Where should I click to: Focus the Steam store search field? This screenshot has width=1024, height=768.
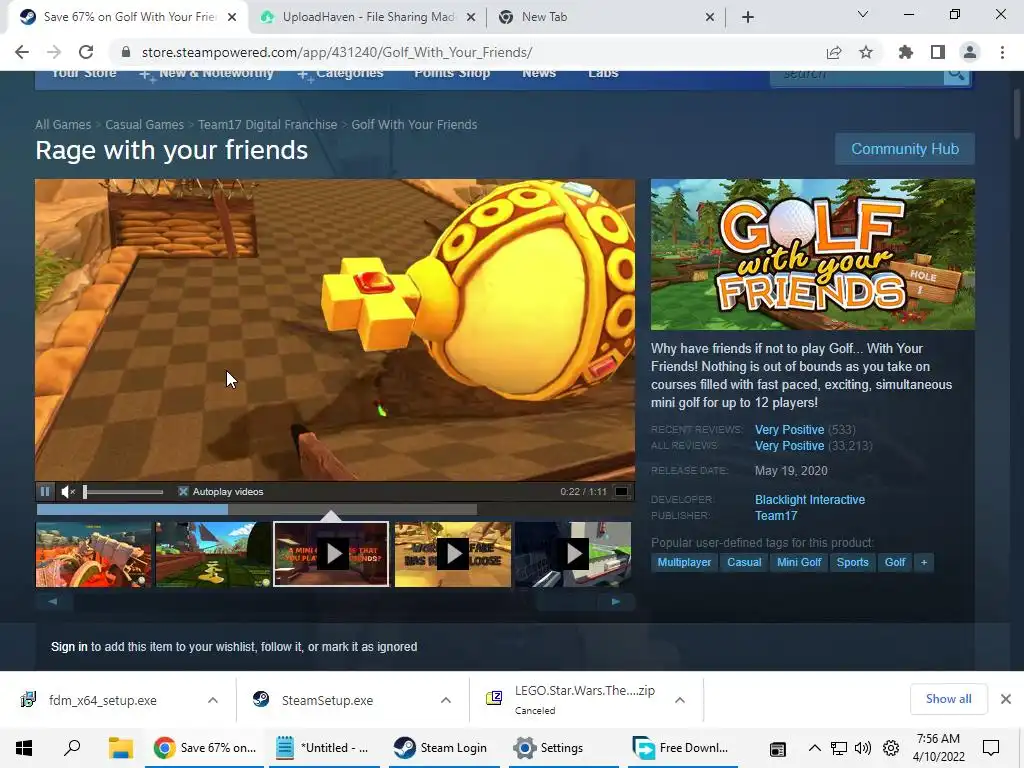857,76
